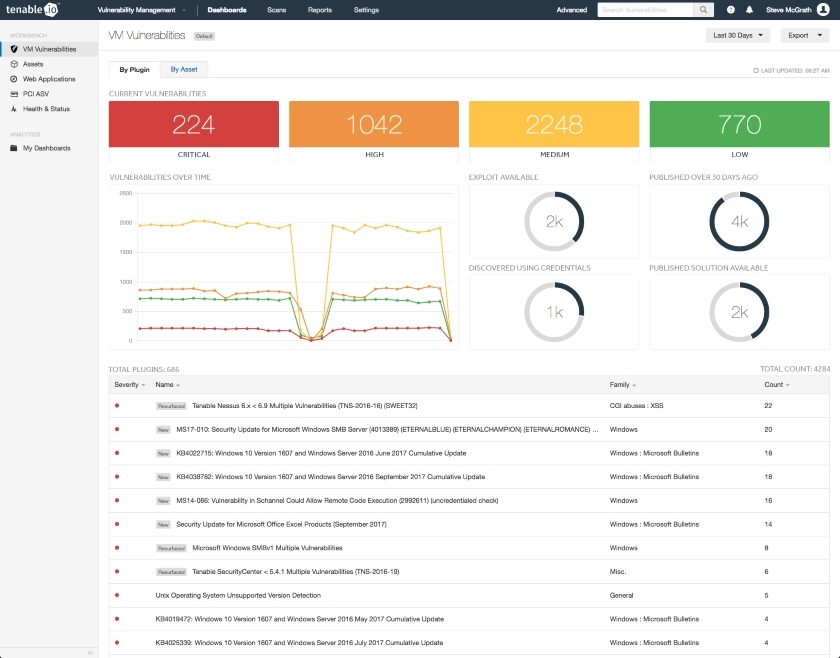The width and height of the screenshot is (840, 658).
Task: Click the Assets cube icon
Action: click(14, 64)
